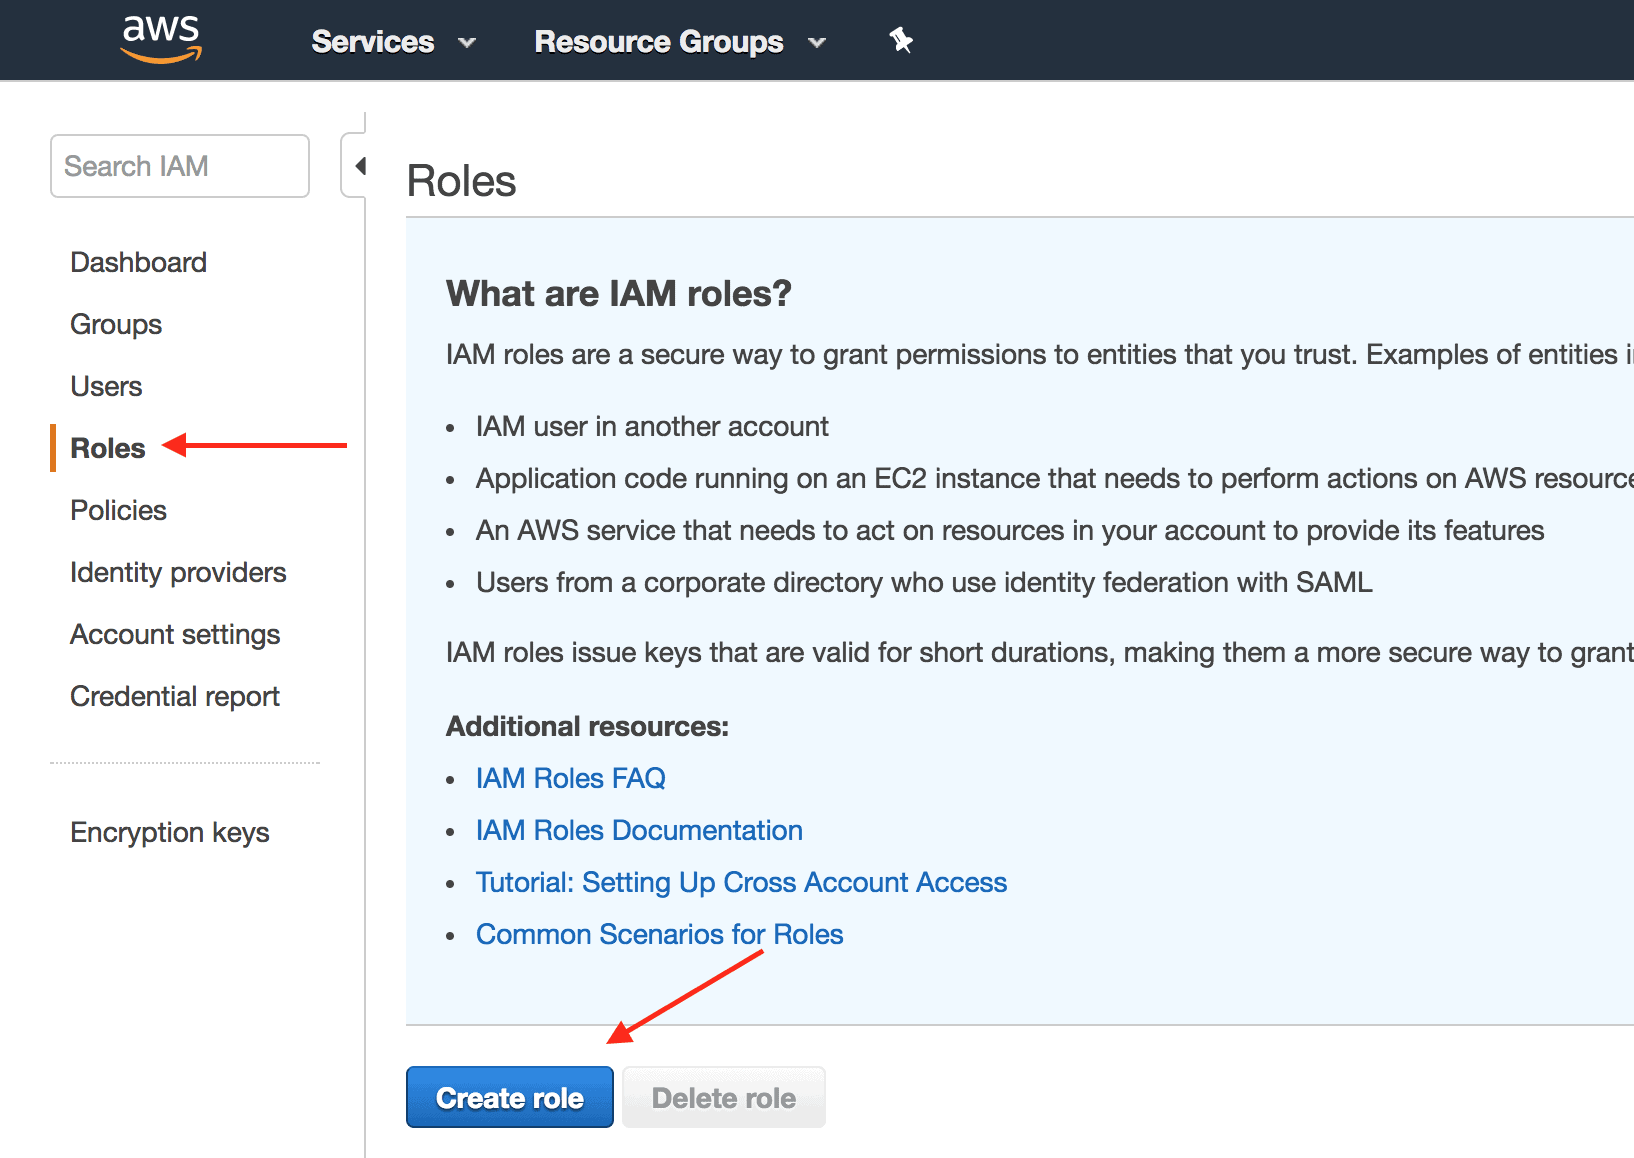This screenshot has height=1158, width=1634.
Task: Click the bullet about SAML identity federation
Action: point(924,582)
